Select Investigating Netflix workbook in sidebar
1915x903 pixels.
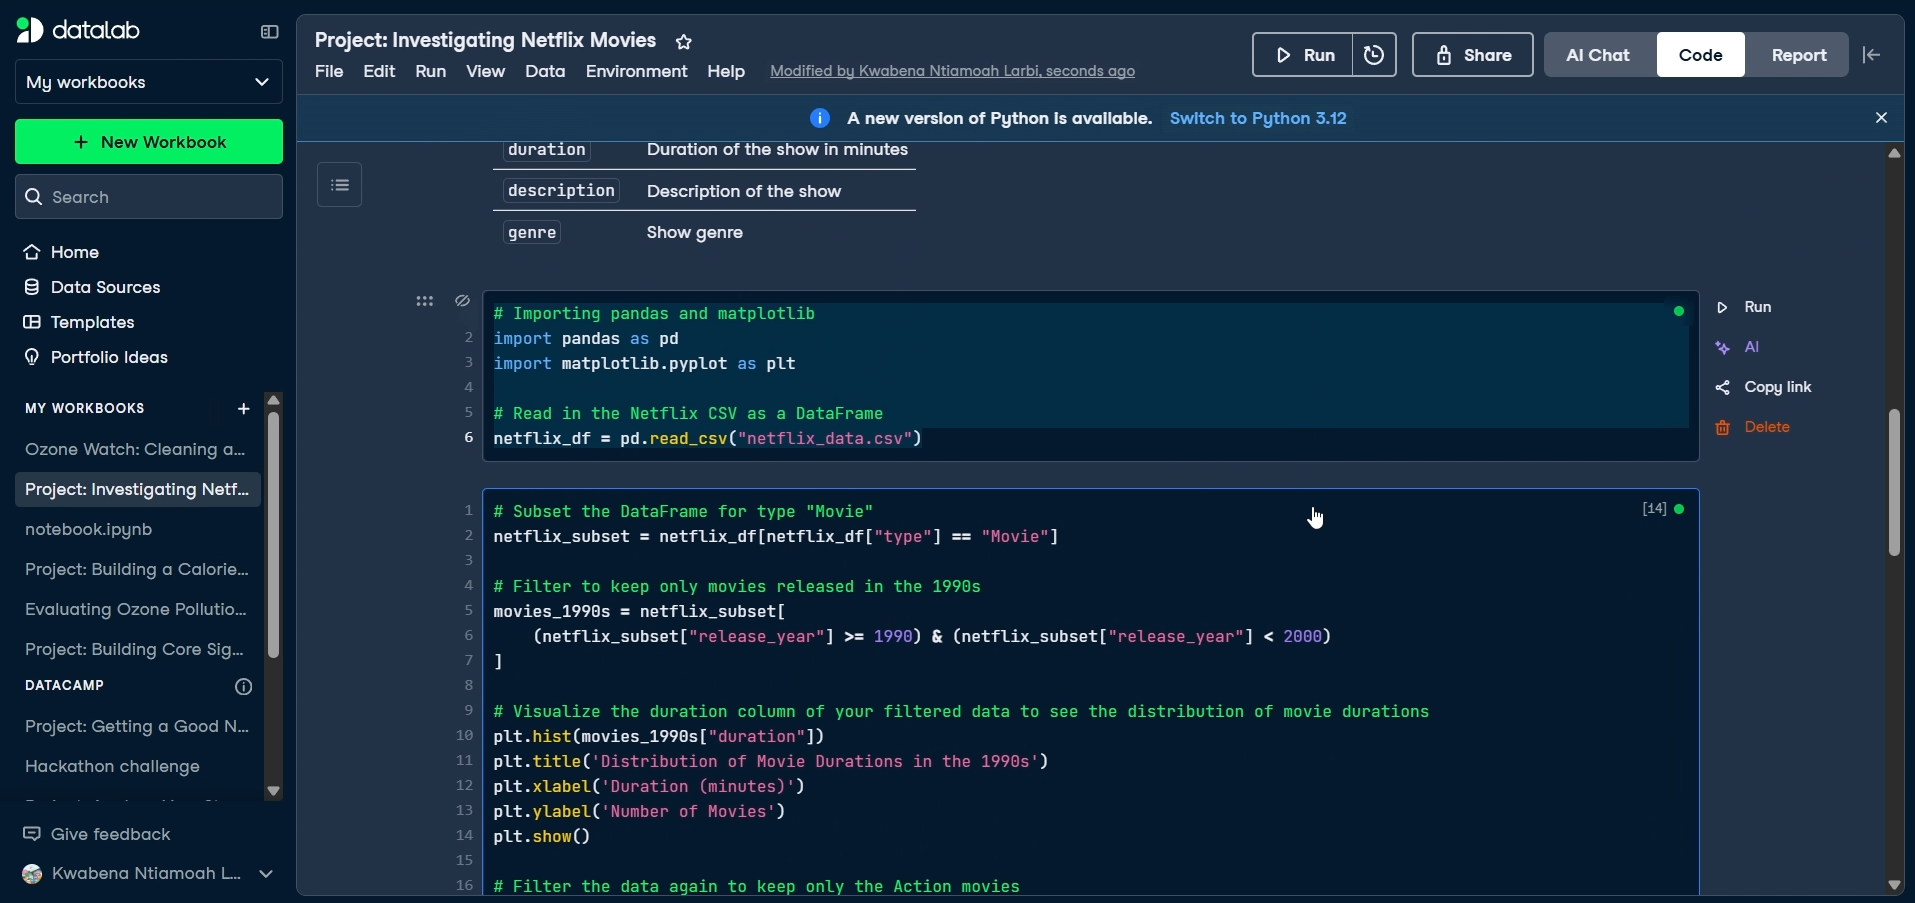[137, 490]
